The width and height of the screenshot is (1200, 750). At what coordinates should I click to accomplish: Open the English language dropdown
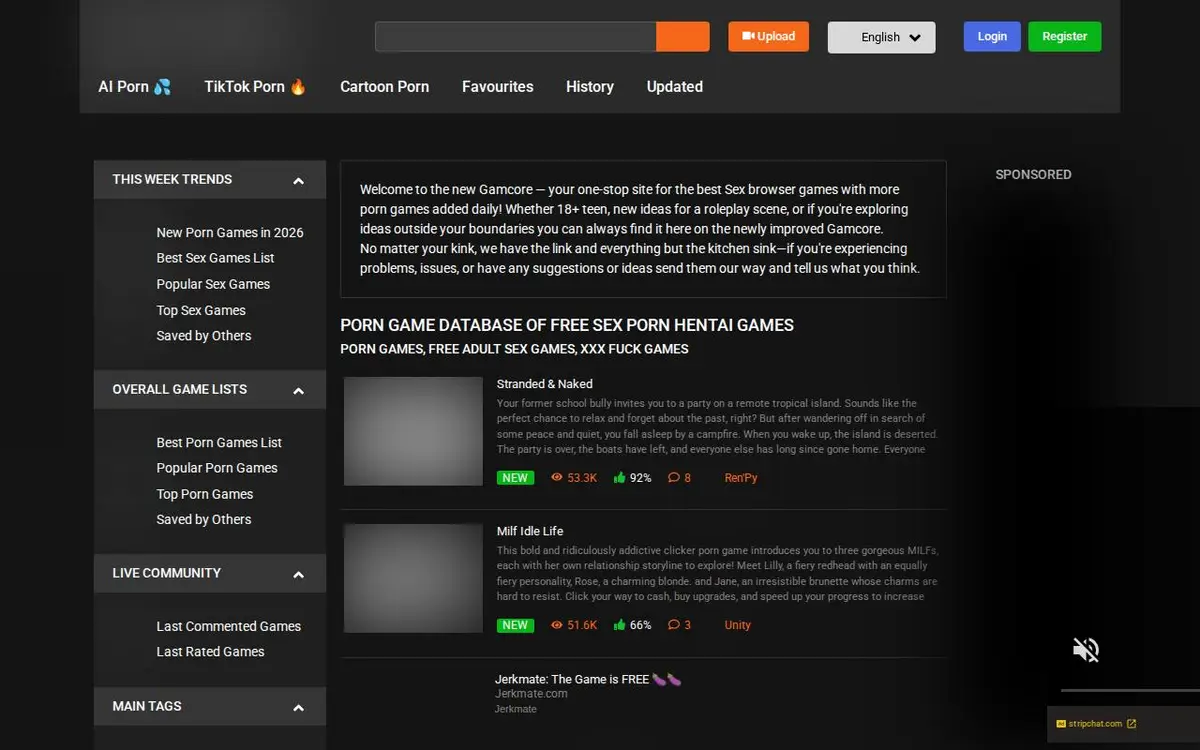[881, 37]
